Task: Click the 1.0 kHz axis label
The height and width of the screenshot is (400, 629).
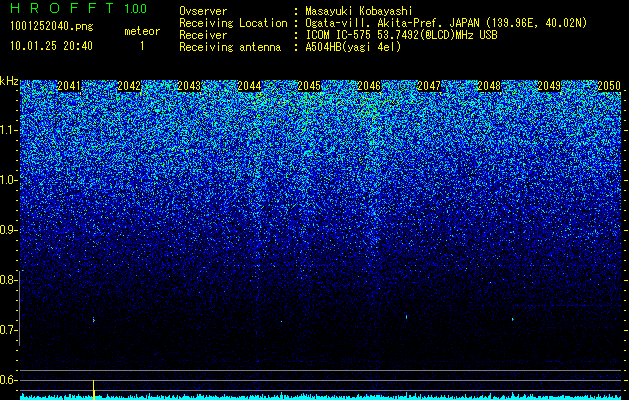Action: pos(9,180)
